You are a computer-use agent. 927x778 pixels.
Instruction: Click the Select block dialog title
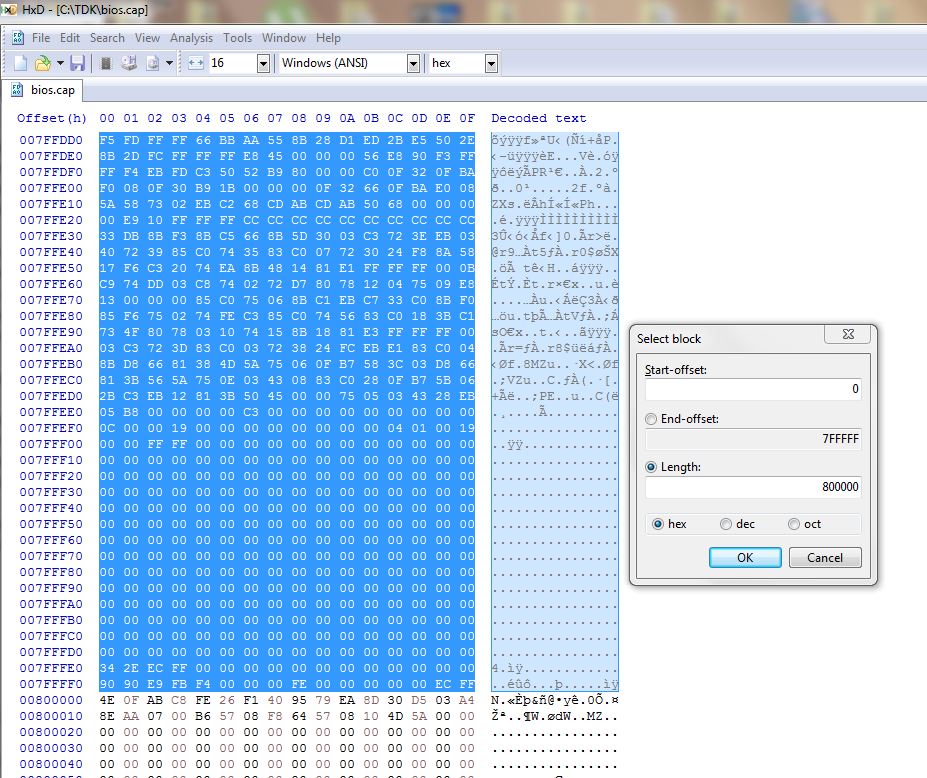669,339
